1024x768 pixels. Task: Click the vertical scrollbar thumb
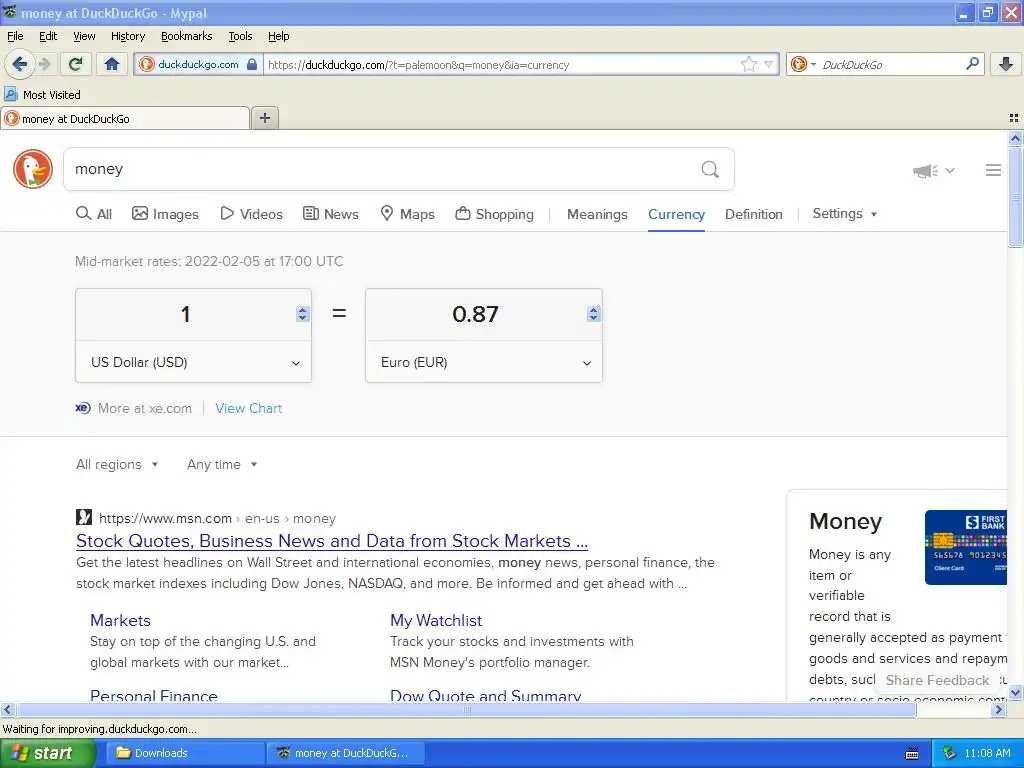click(1015, 197)
